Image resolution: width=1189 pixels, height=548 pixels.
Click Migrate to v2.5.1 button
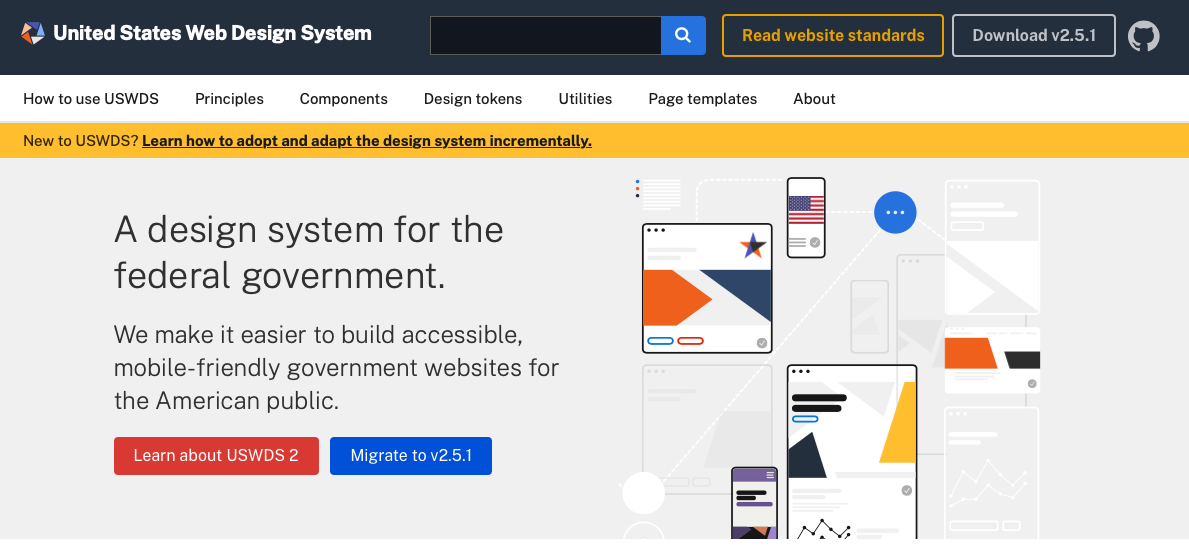[411, 456]
